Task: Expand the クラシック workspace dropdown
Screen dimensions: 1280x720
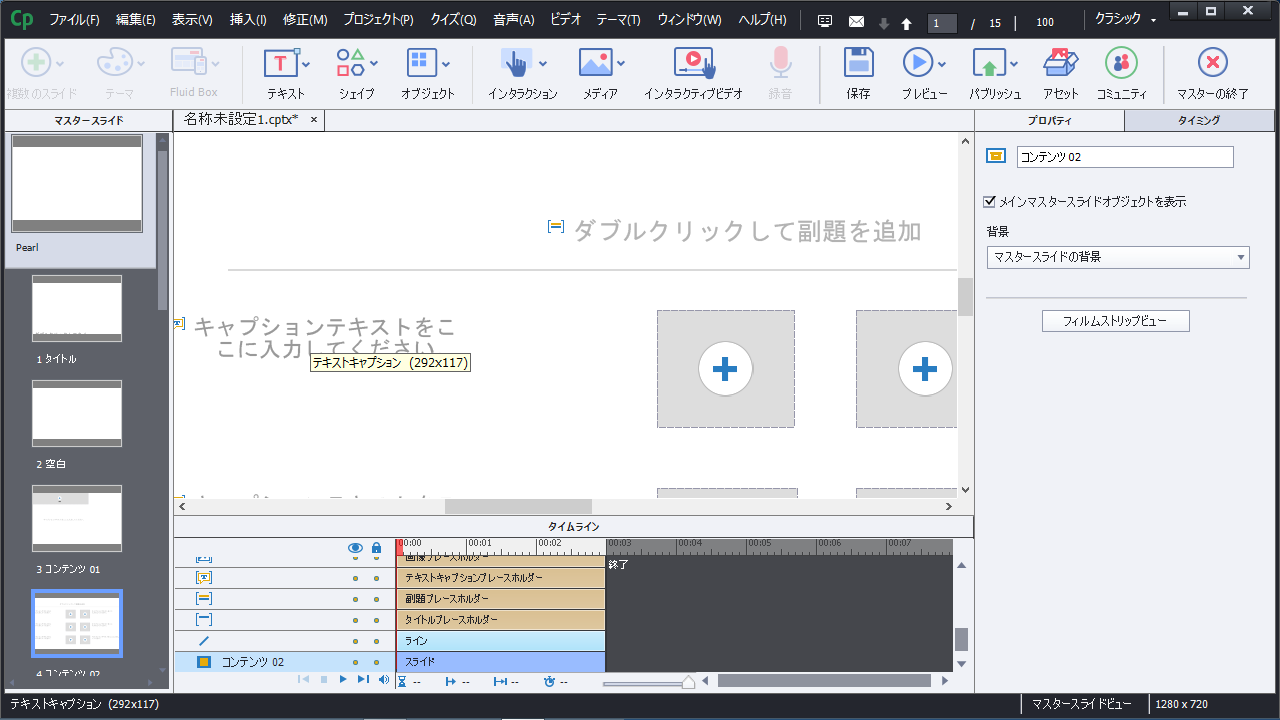Action: click(x=1126, y=21)
